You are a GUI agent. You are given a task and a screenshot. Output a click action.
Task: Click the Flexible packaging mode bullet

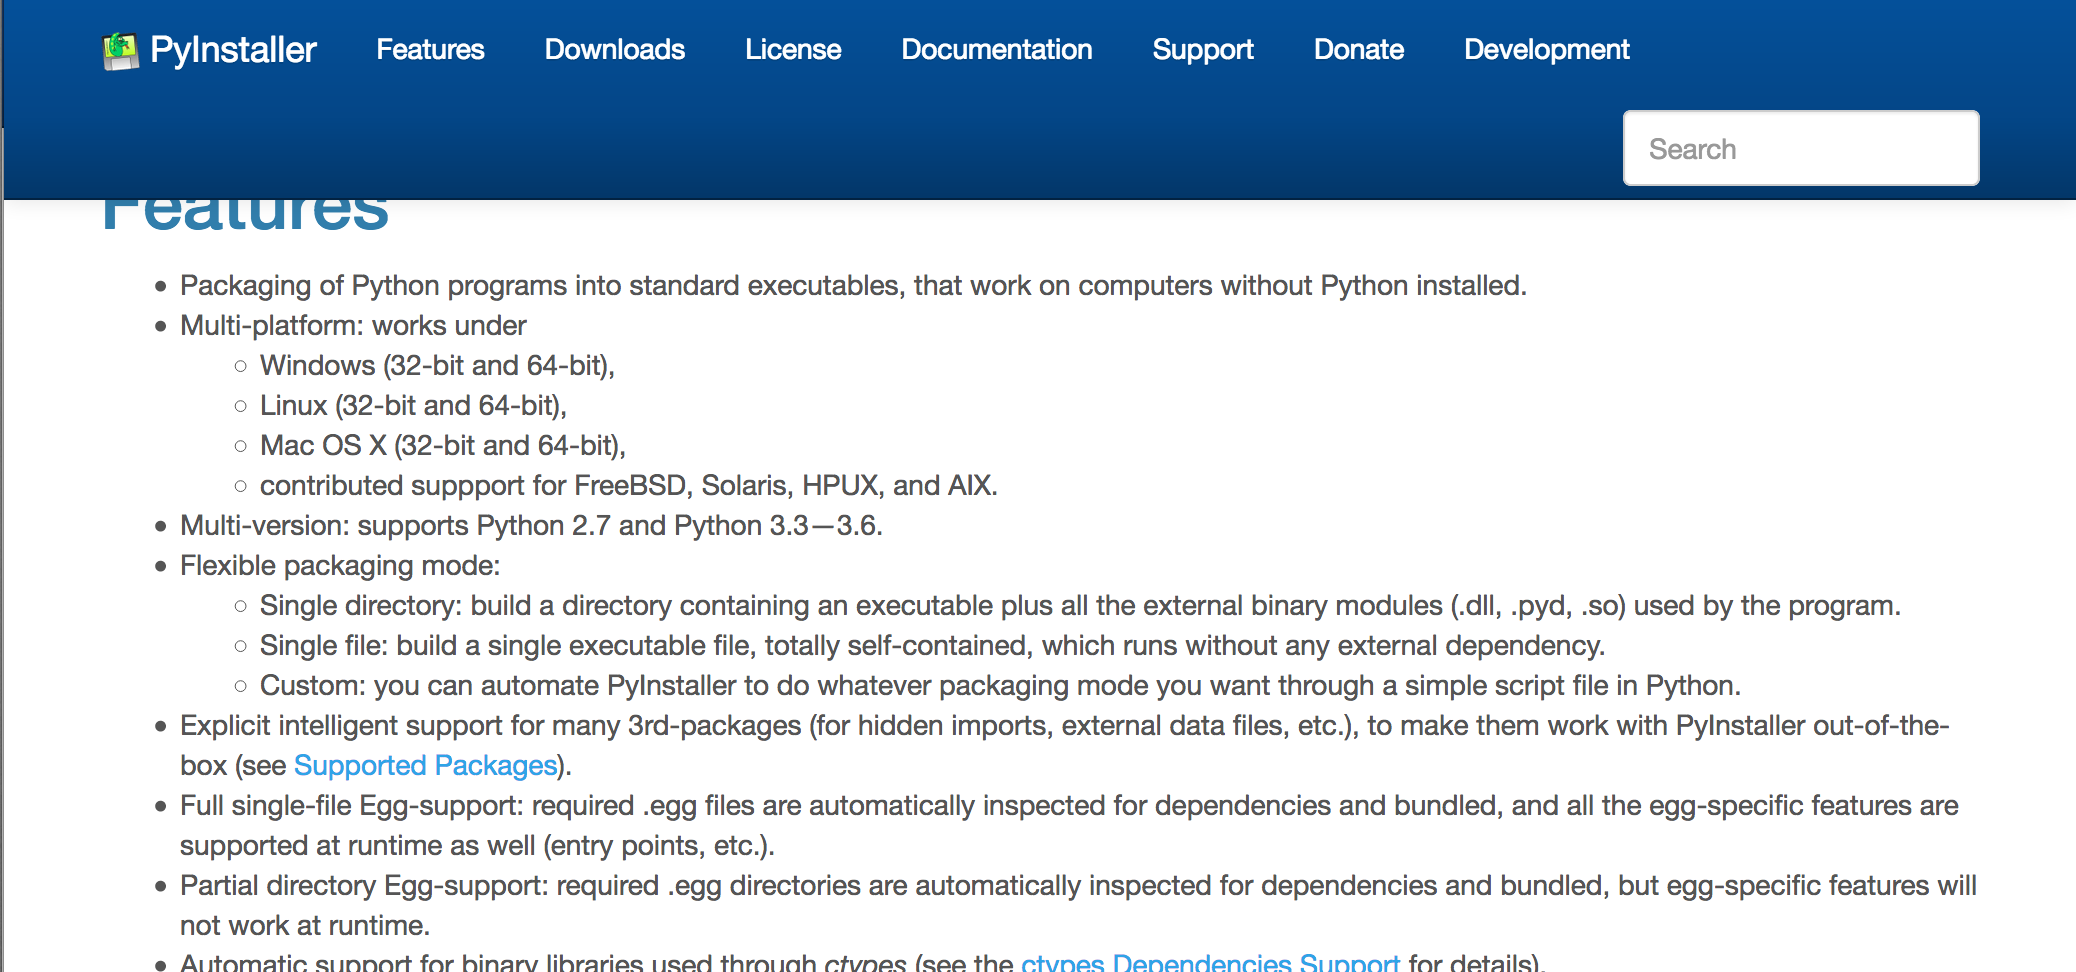tap(339, 565)
